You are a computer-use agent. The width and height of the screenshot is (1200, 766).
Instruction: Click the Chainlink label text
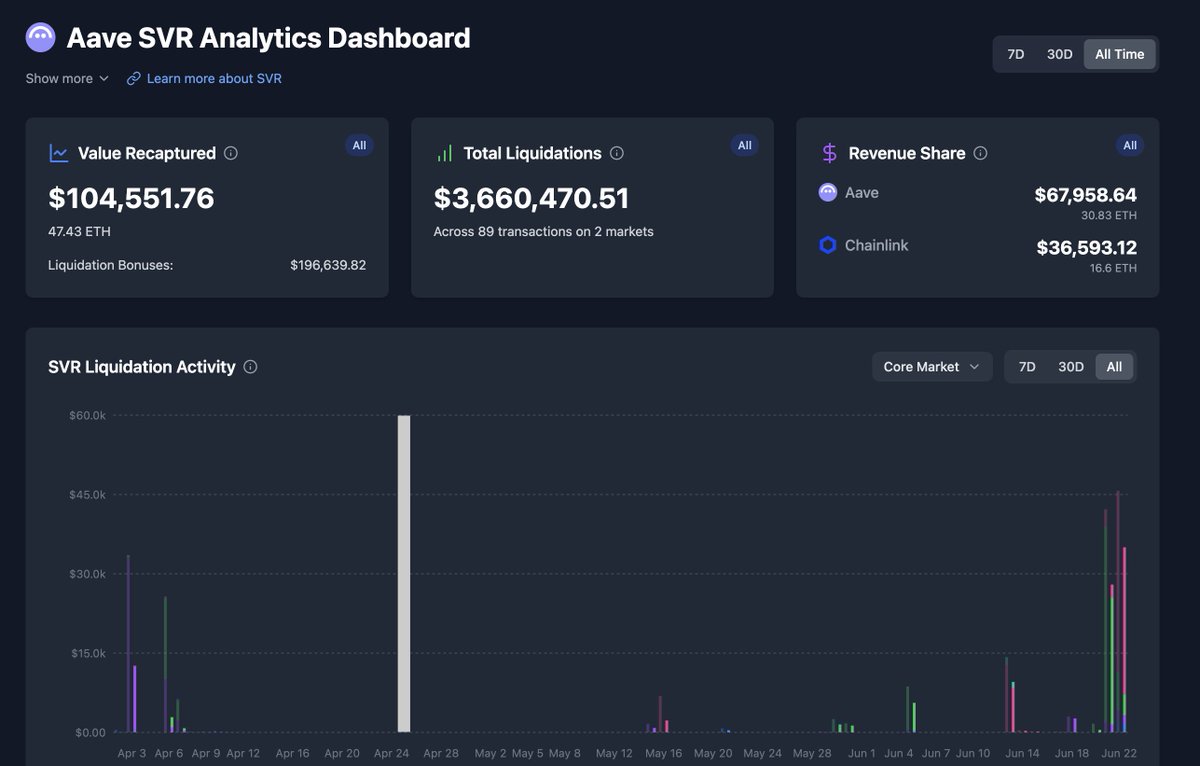[x=877, y=245]
